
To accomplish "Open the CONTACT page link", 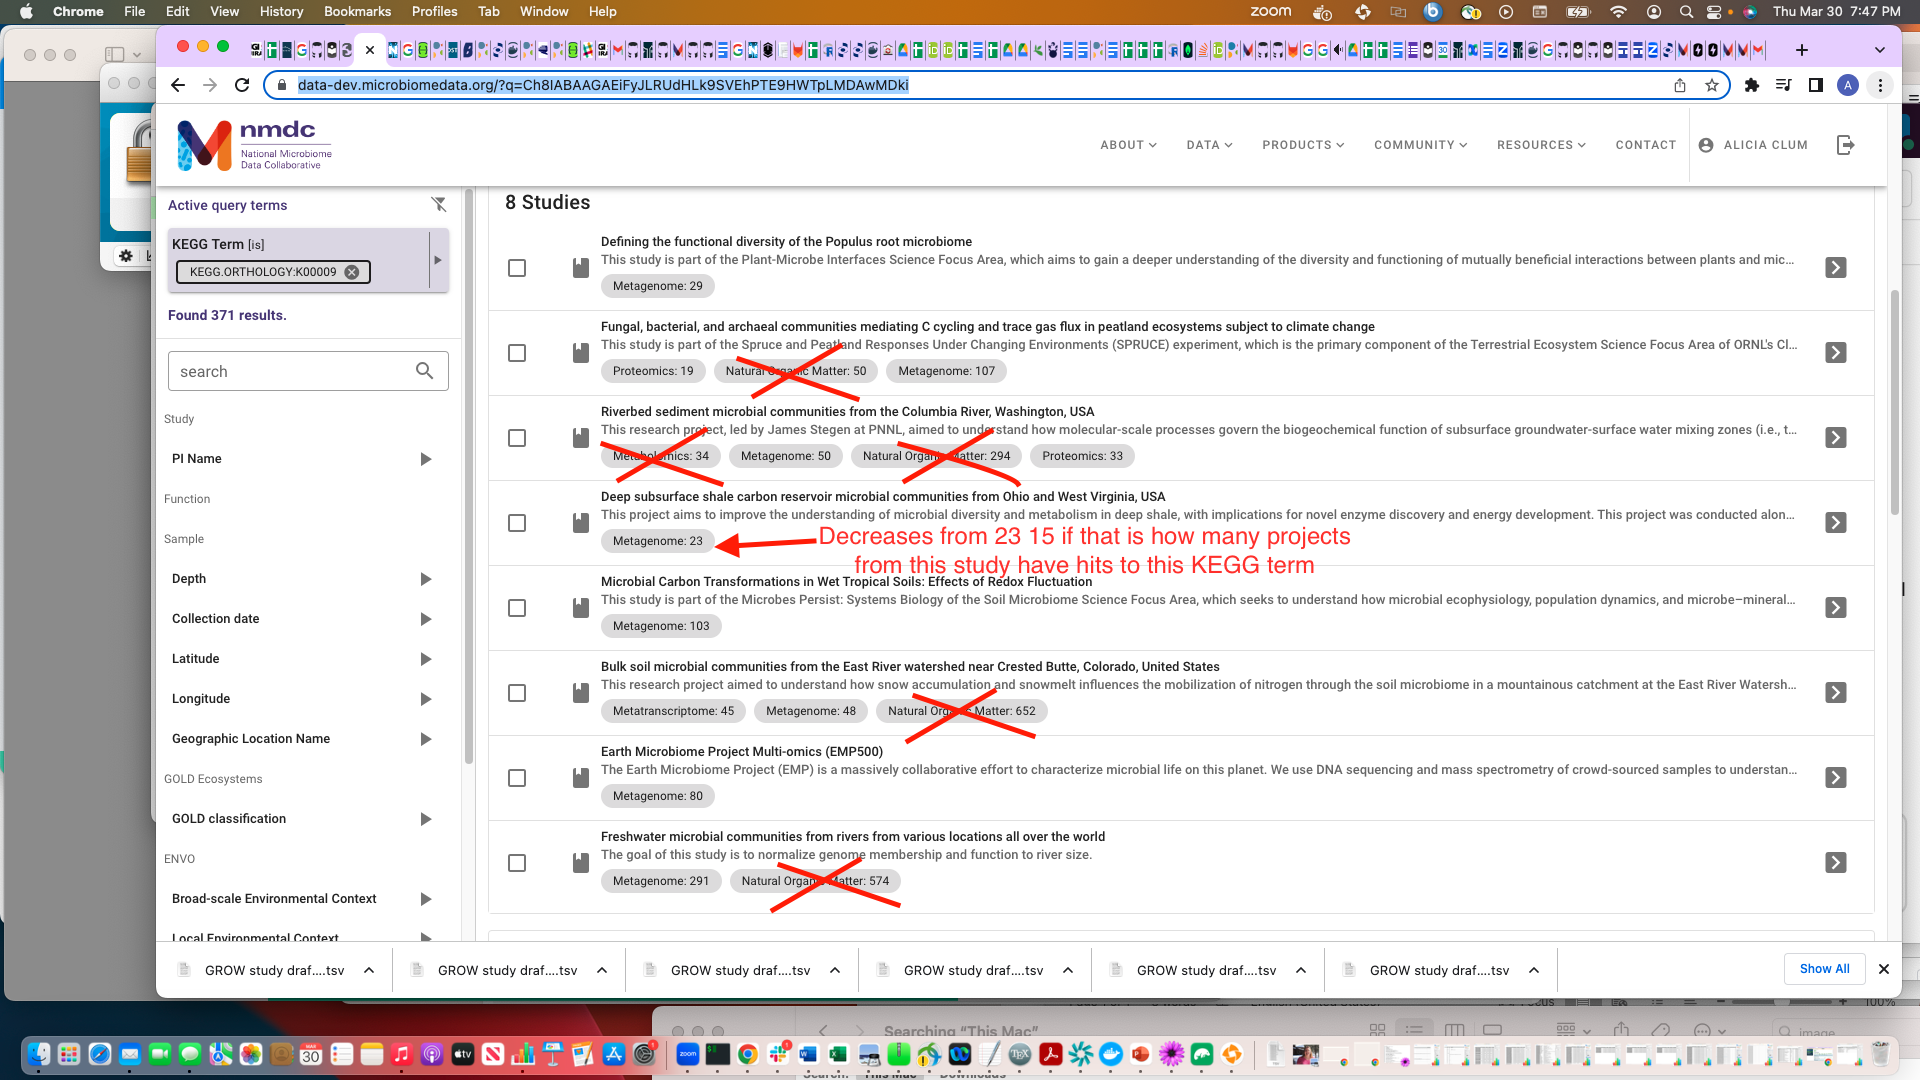I will pos(1645,145).
